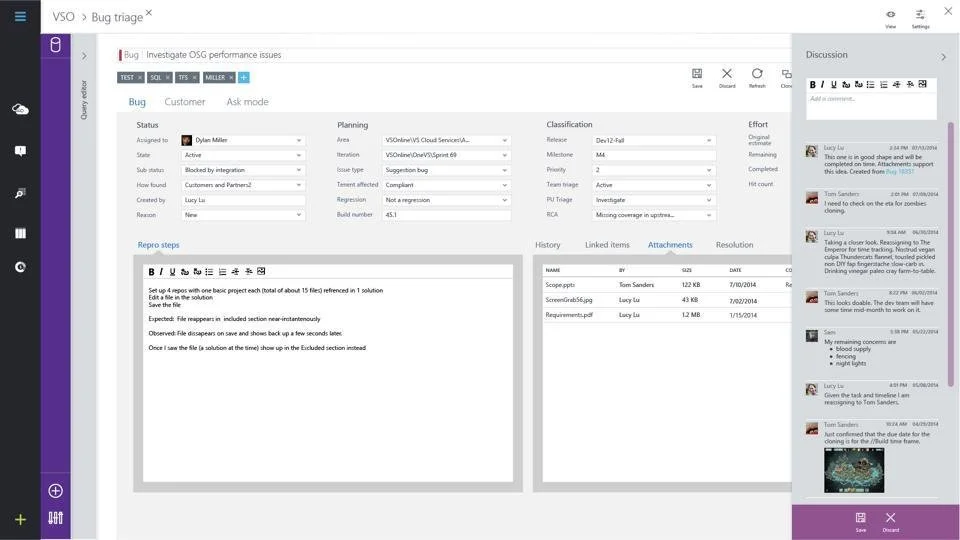Apply italic in Discussion comment toolbar

(822, 84)
